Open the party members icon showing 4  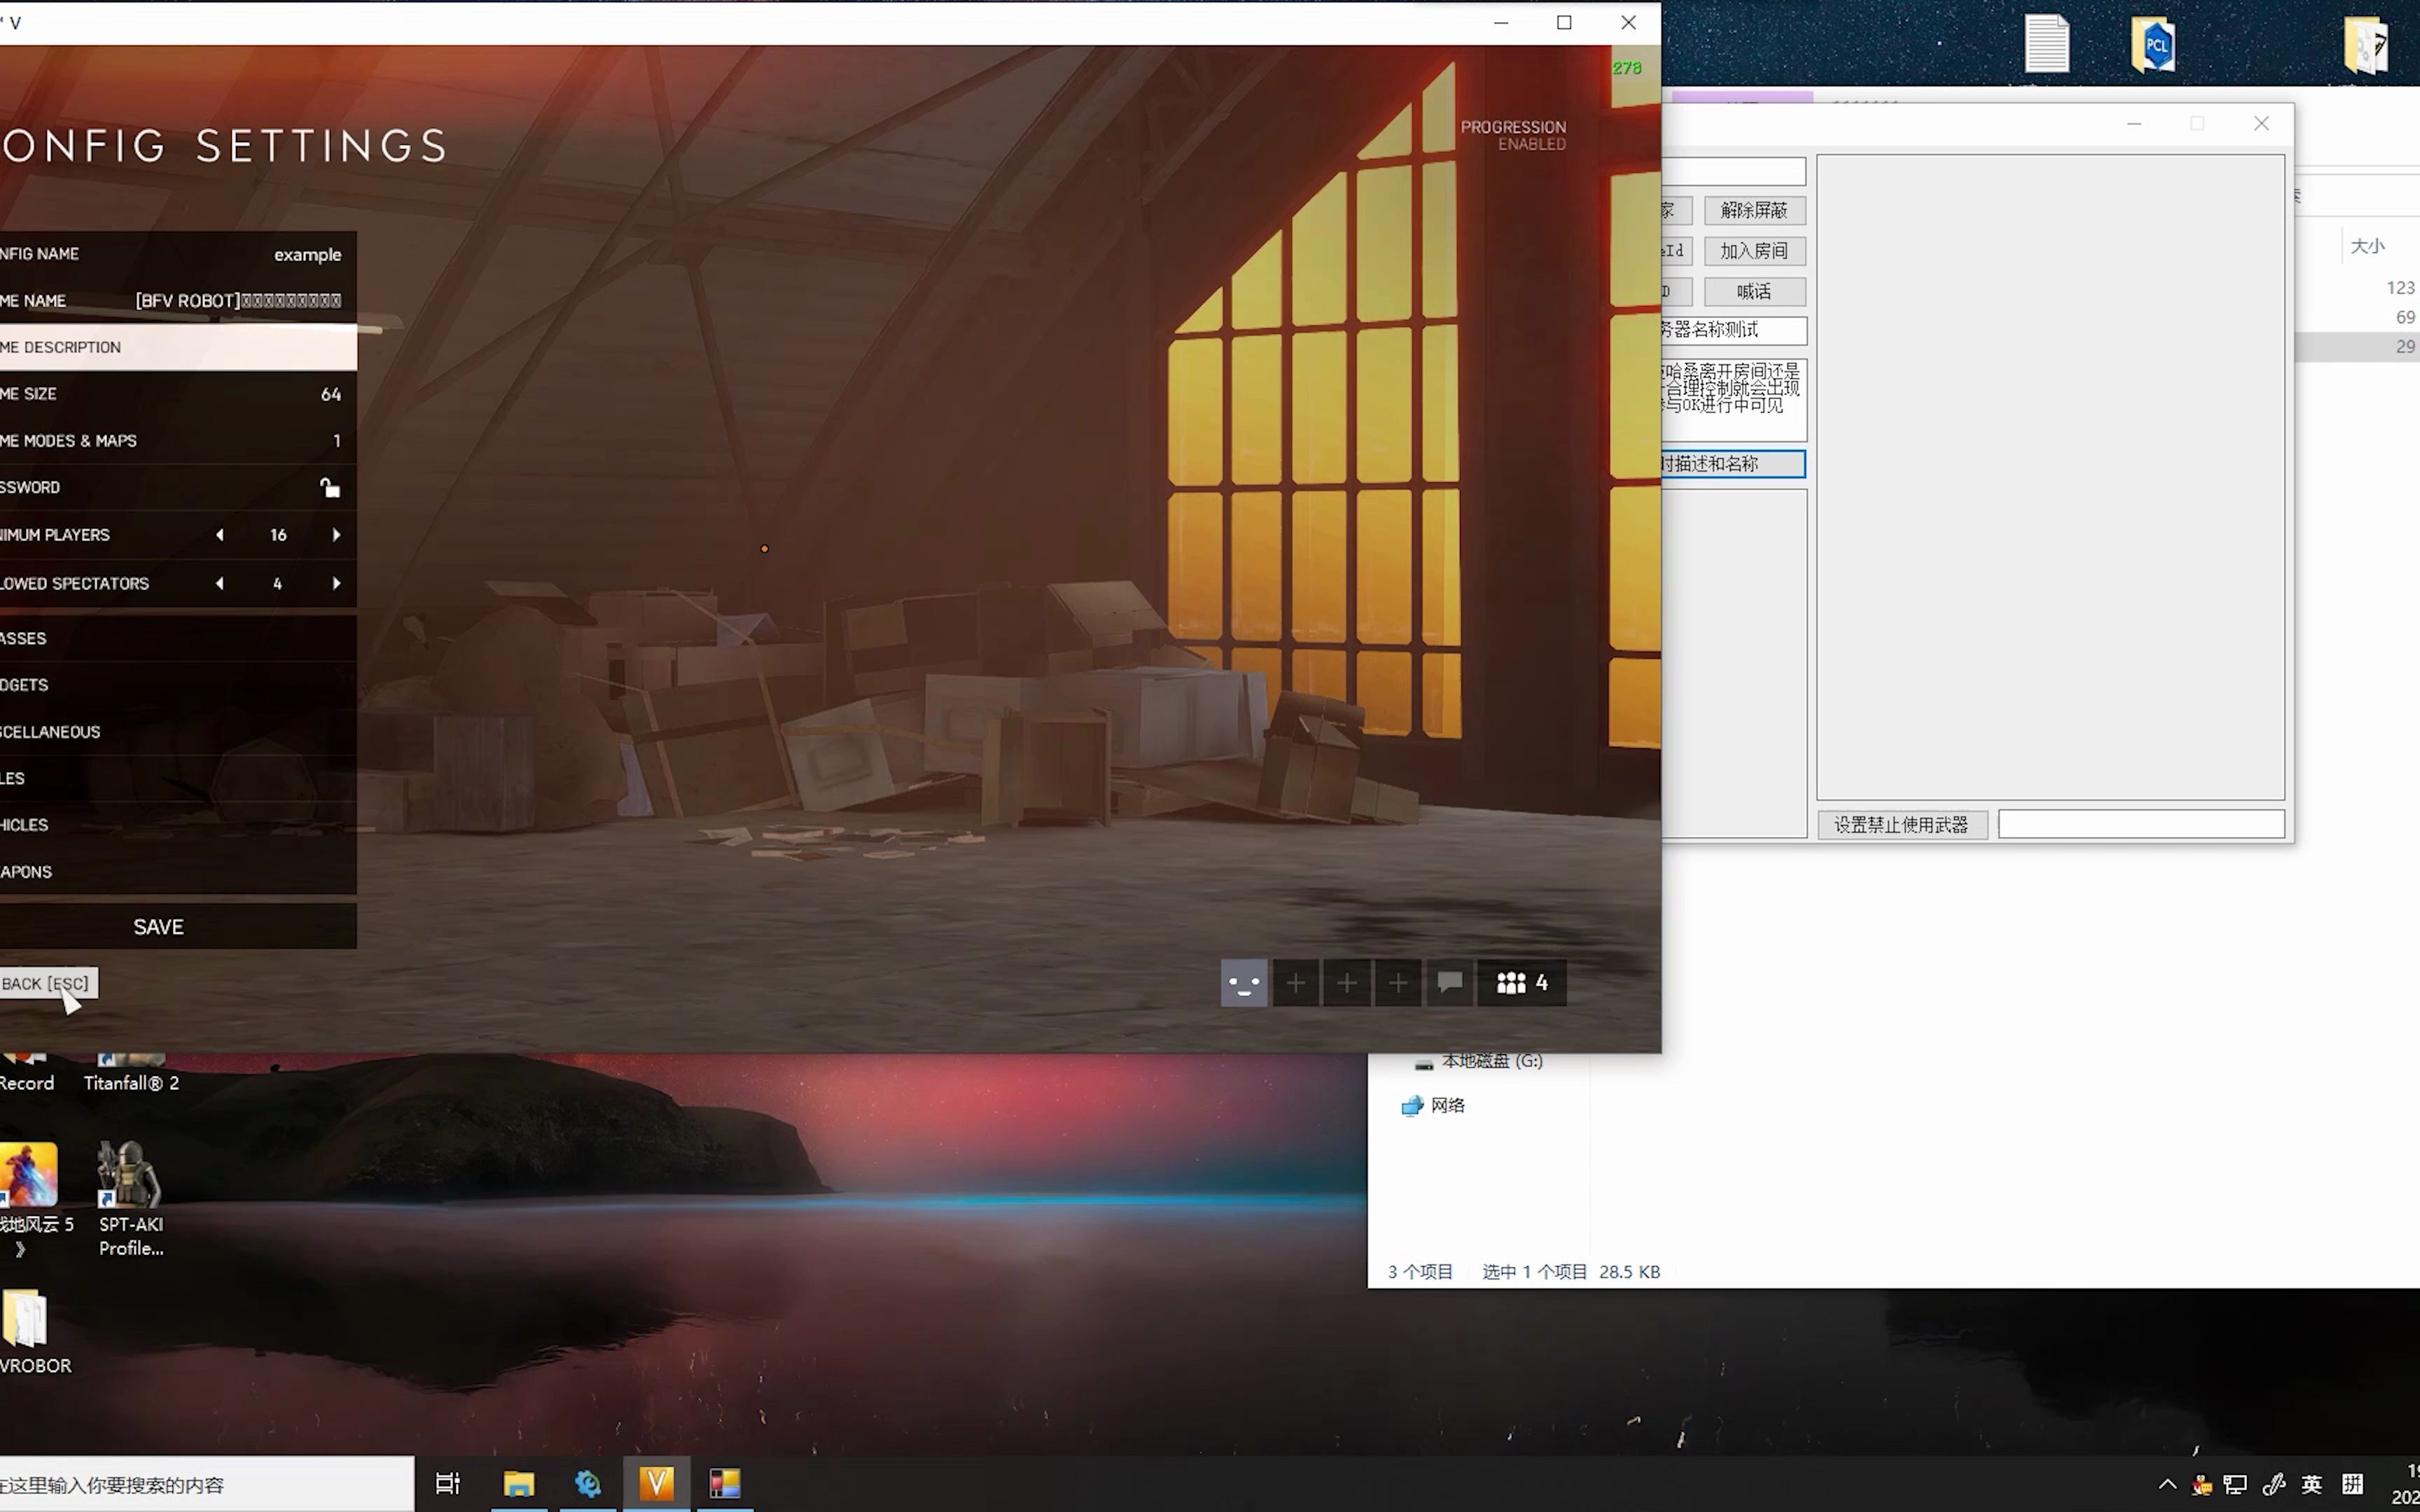[x=1522, y=983]
